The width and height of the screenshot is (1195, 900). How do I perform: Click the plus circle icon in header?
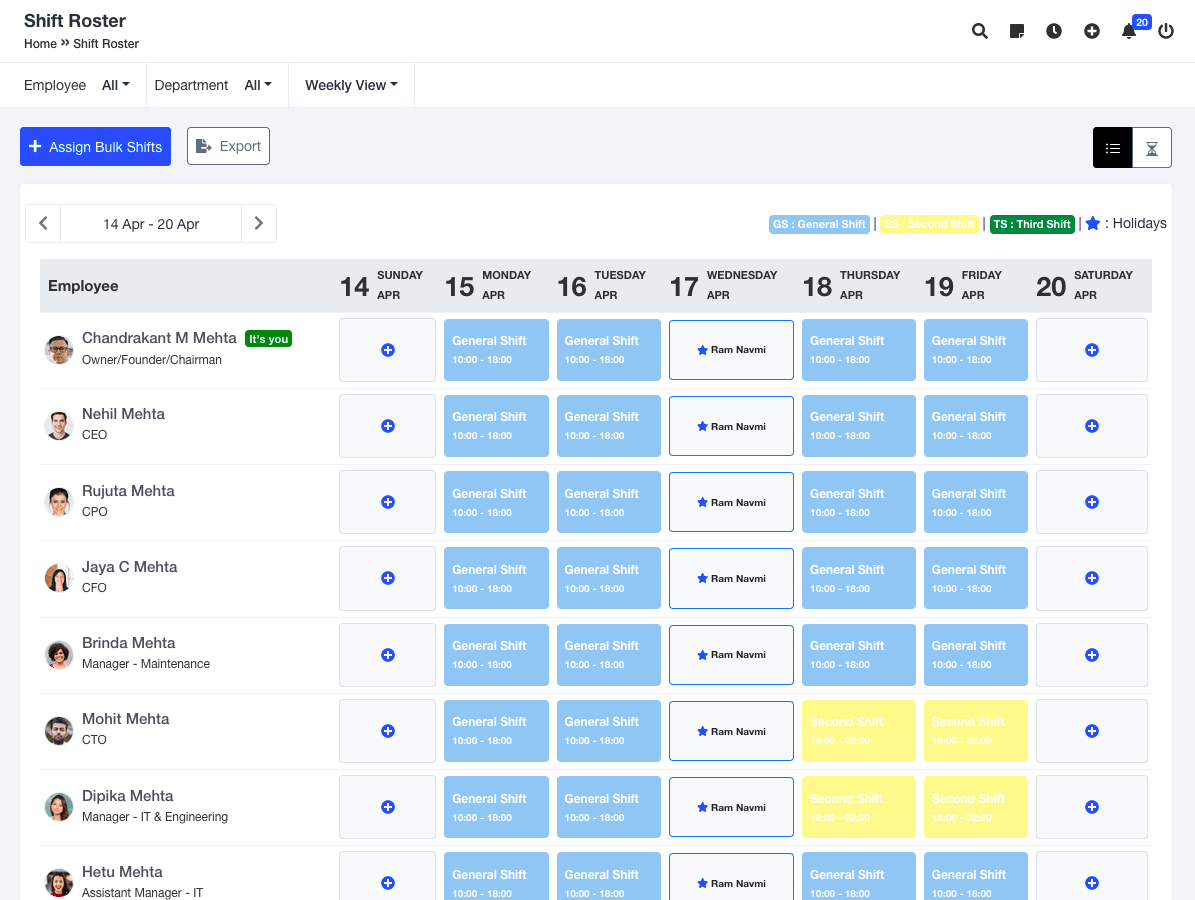click(1092, 31)
